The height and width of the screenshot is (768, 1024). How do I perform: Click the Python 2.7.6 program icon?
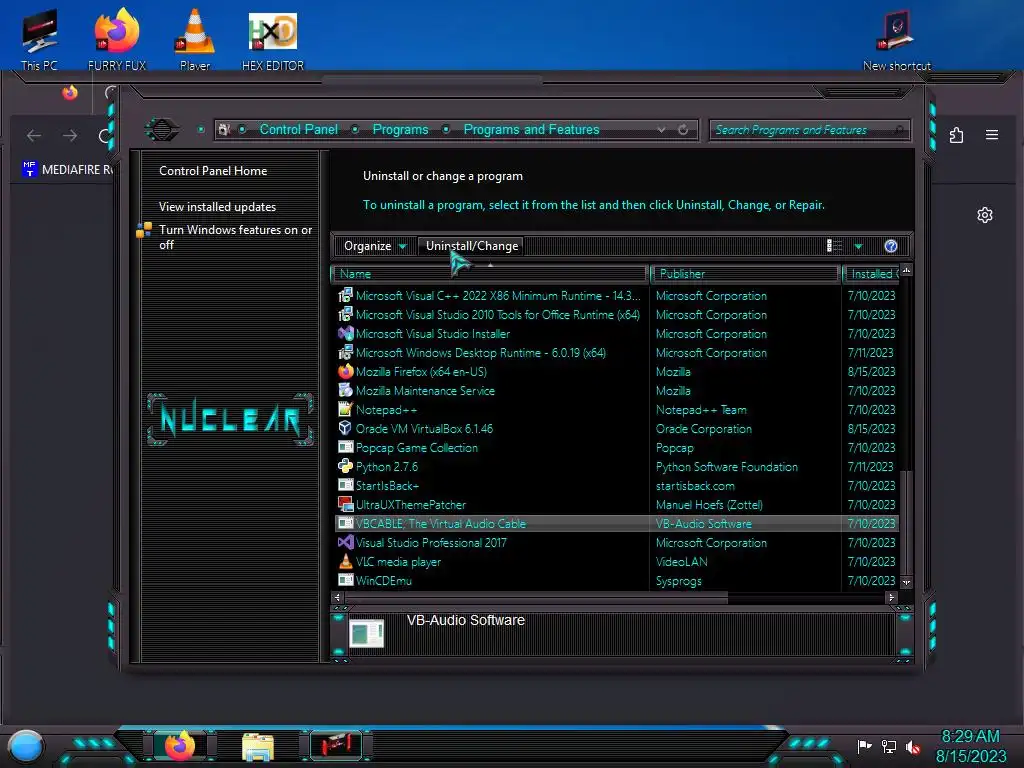tap(345, 466)
